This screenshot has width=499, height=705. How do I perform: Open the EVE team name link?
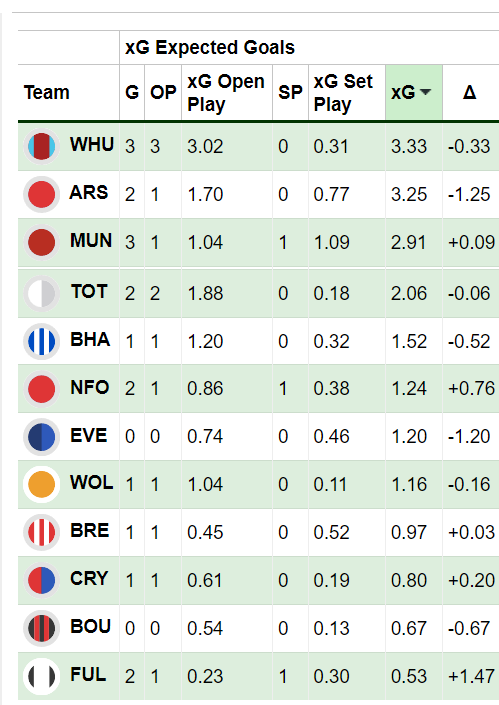(89, 435)
